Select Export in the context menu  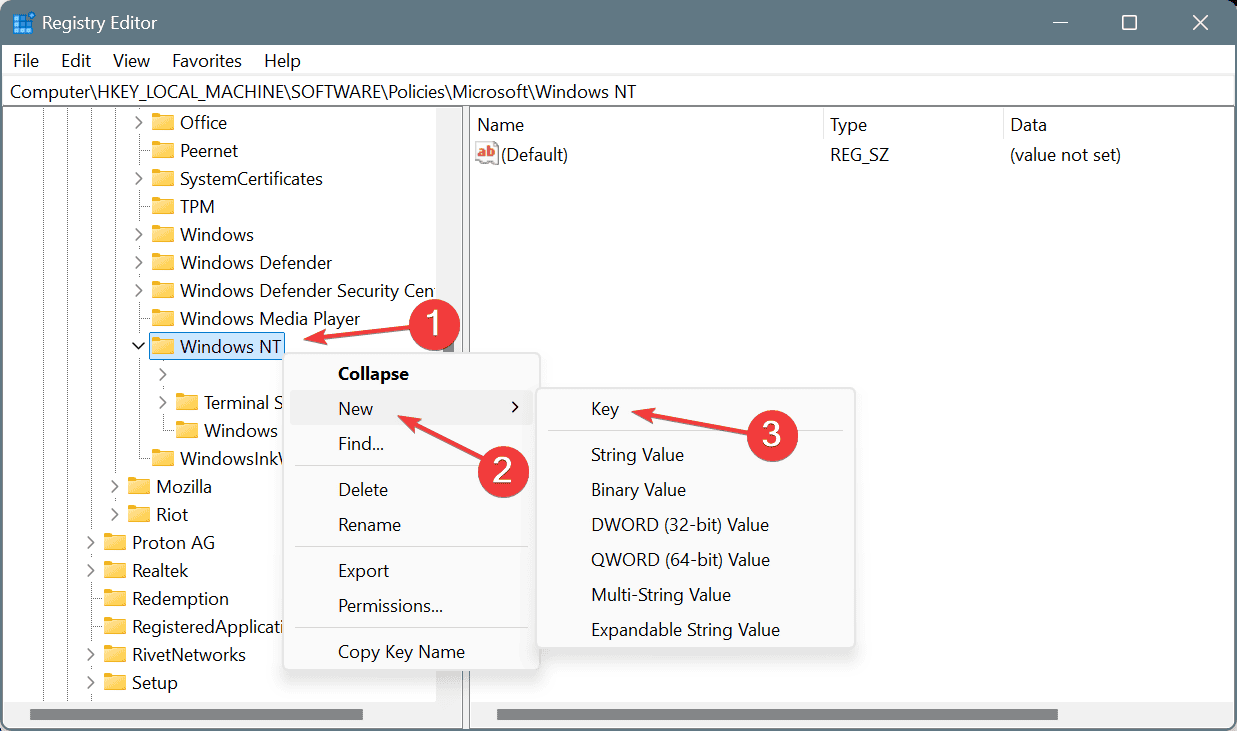(411, 570)
